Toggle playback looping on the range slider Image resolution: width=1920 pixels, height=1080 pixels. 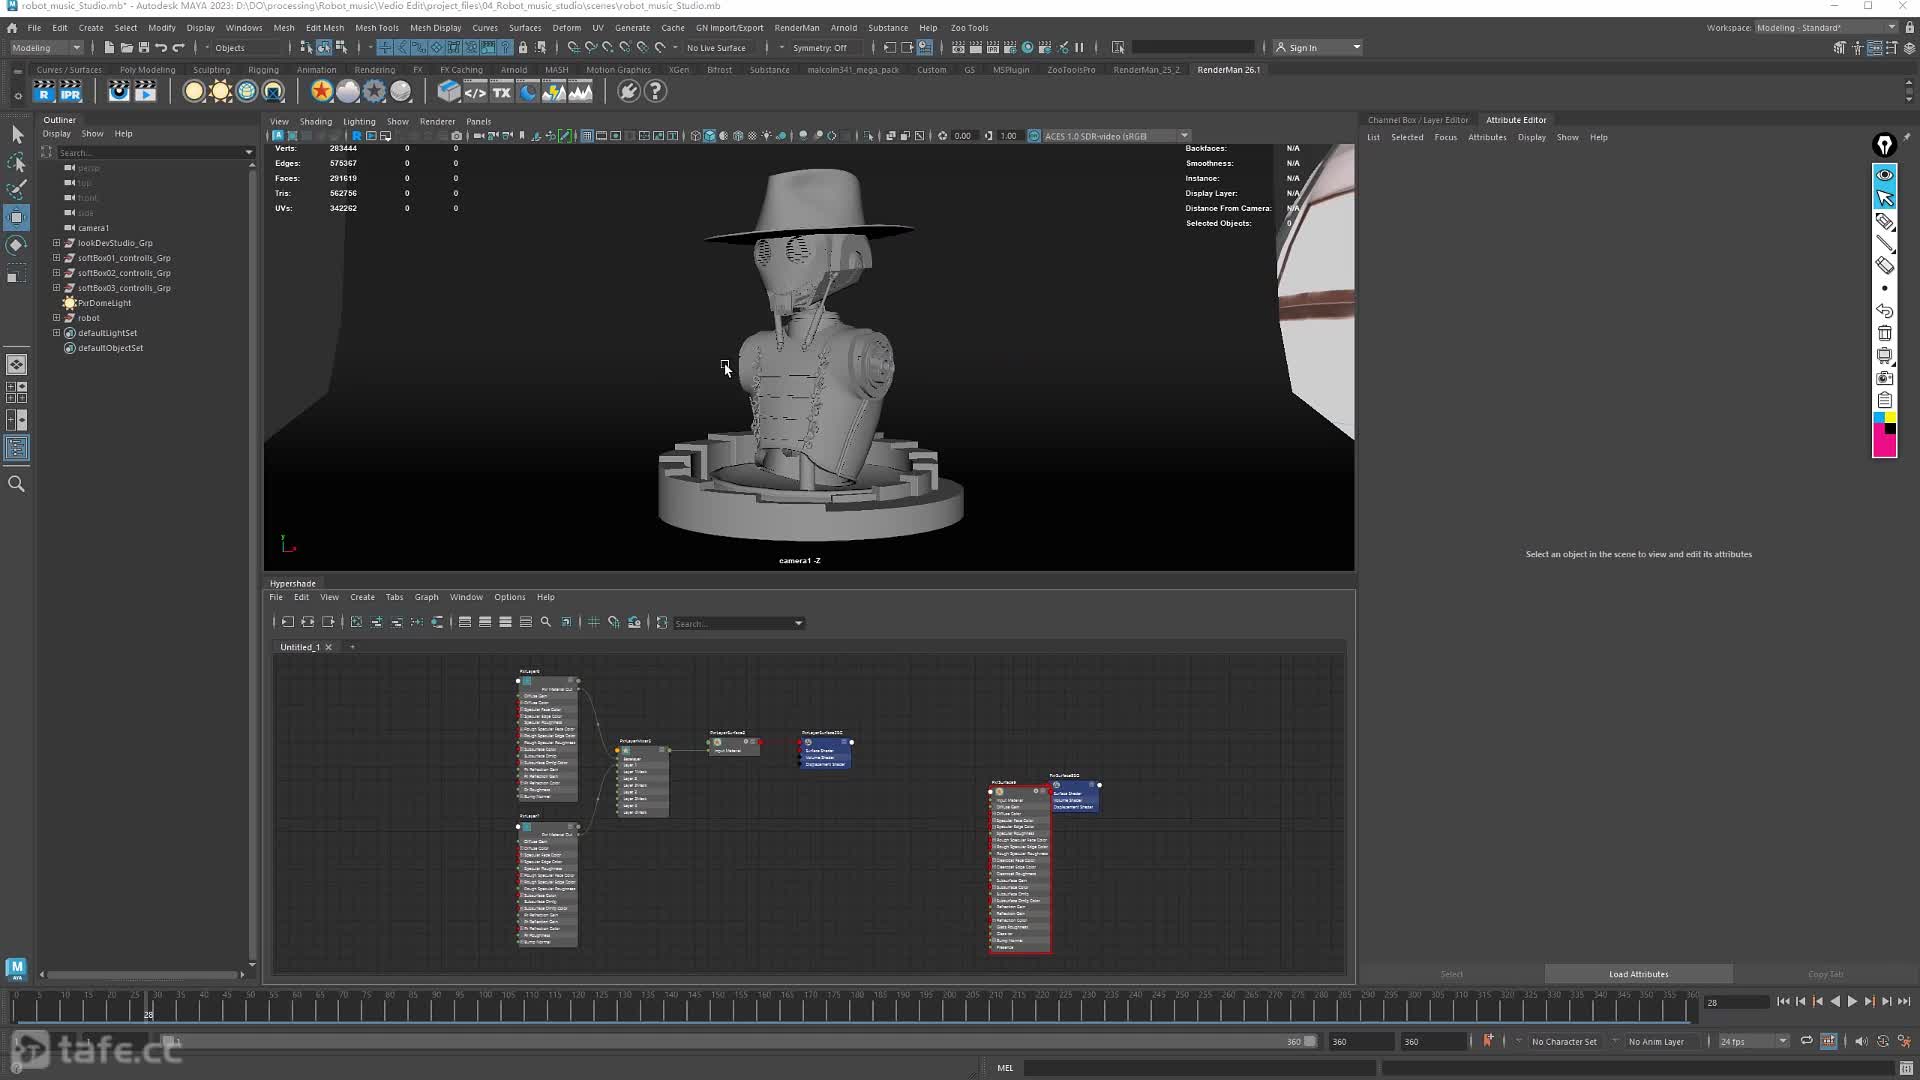click(1806, 1041)
